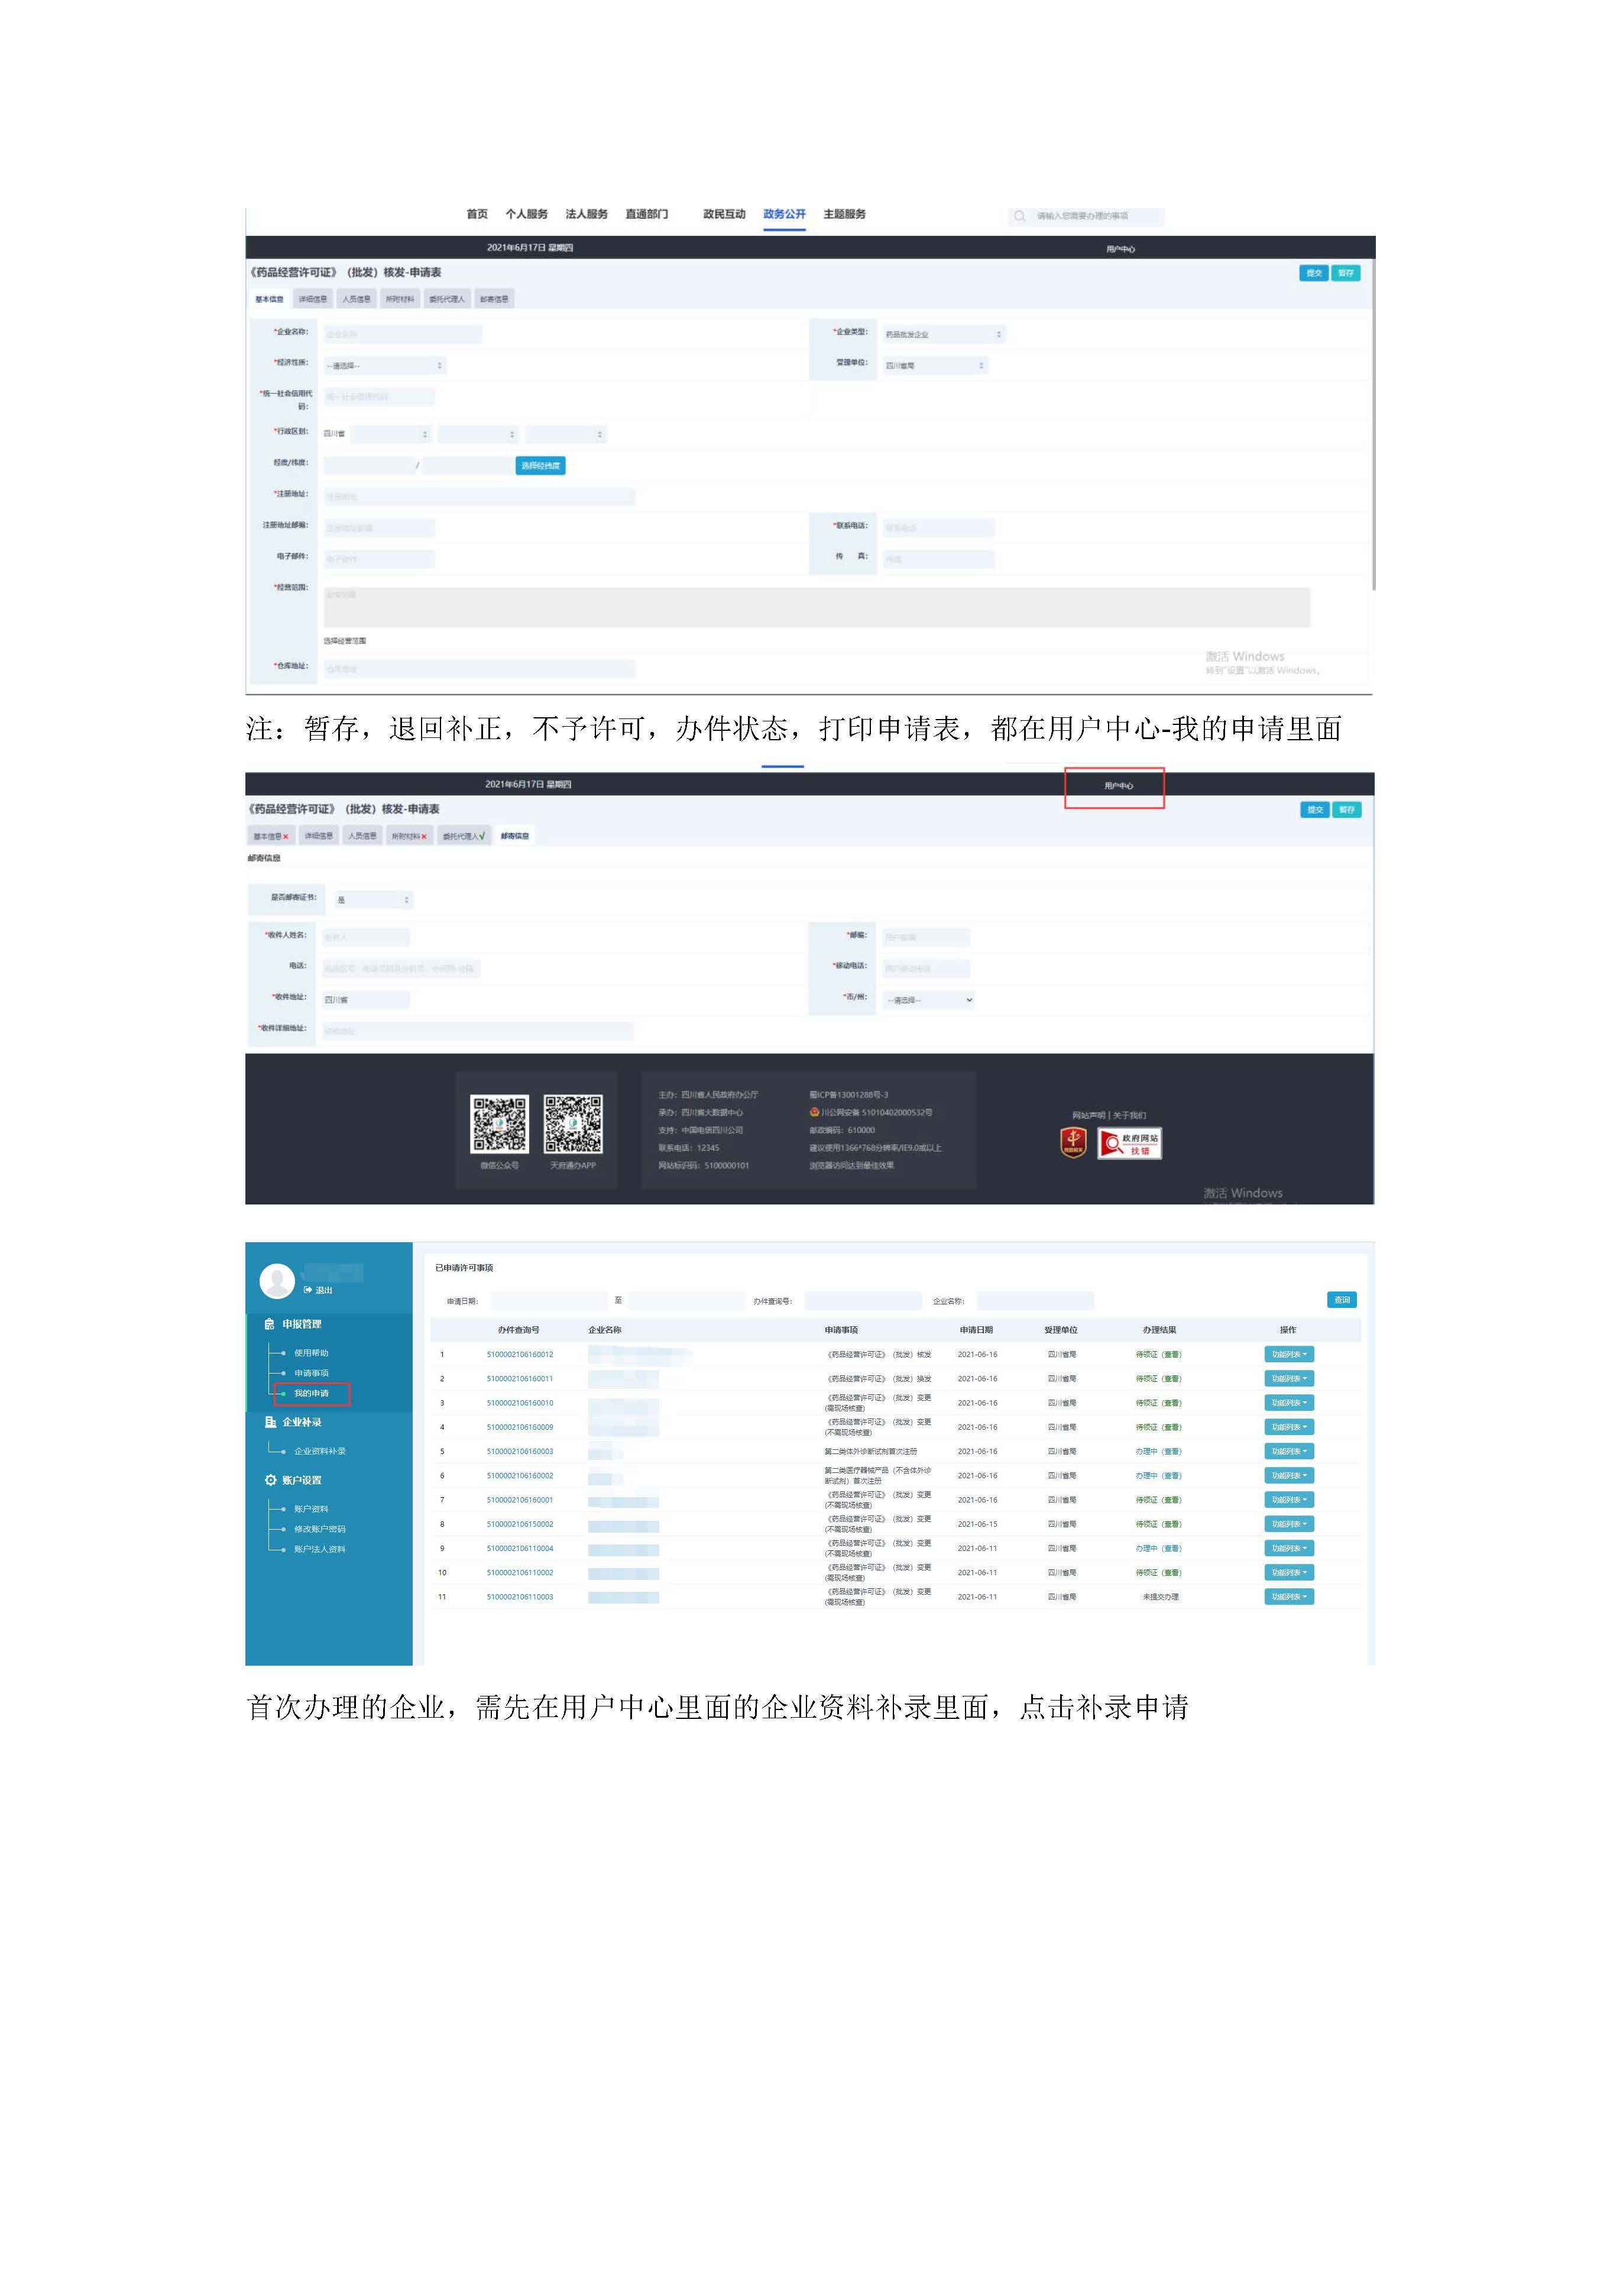Open the 直通部门 nav item
The image size is (1623, 2296).
click(647, 214)
